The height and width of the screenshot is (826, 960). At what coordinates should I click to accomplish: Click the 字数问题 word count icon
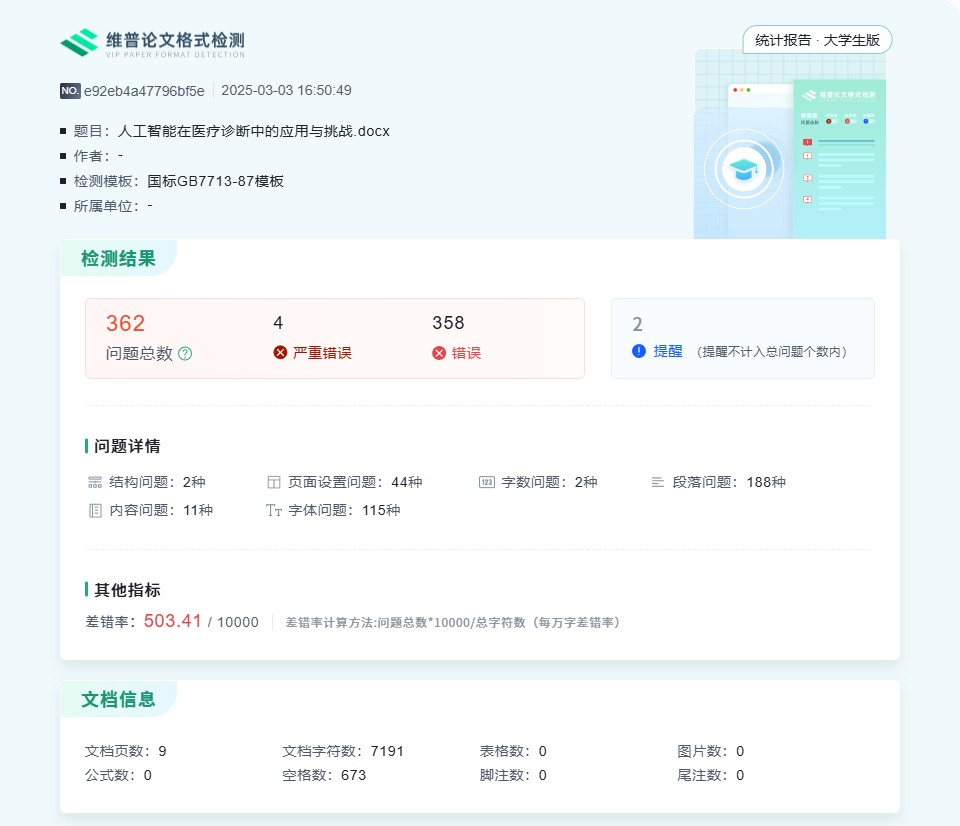click(487, 482)
